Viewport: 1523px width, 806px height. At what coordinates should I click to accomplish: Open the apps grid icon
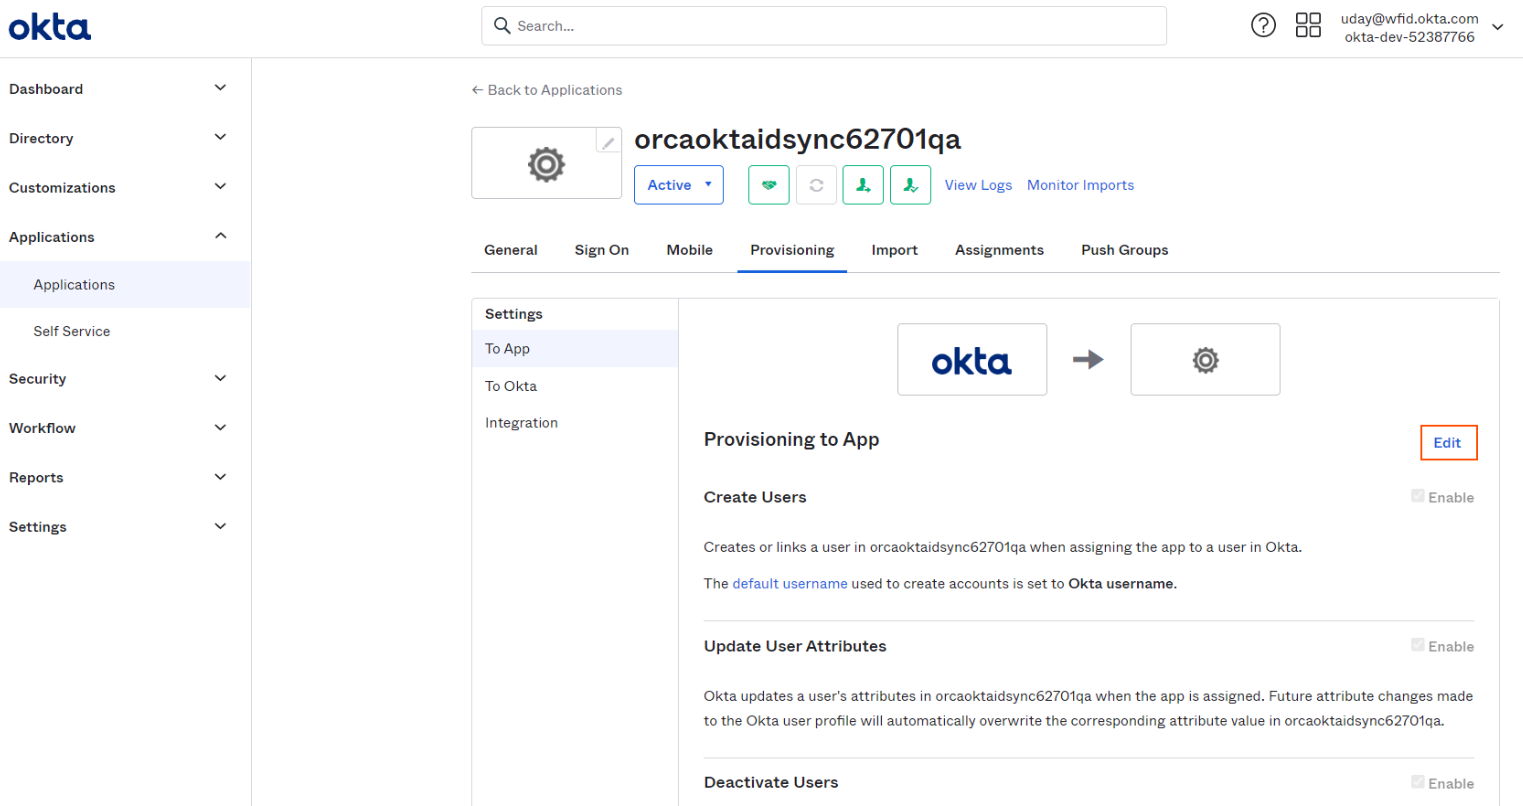click(1308, 26)
